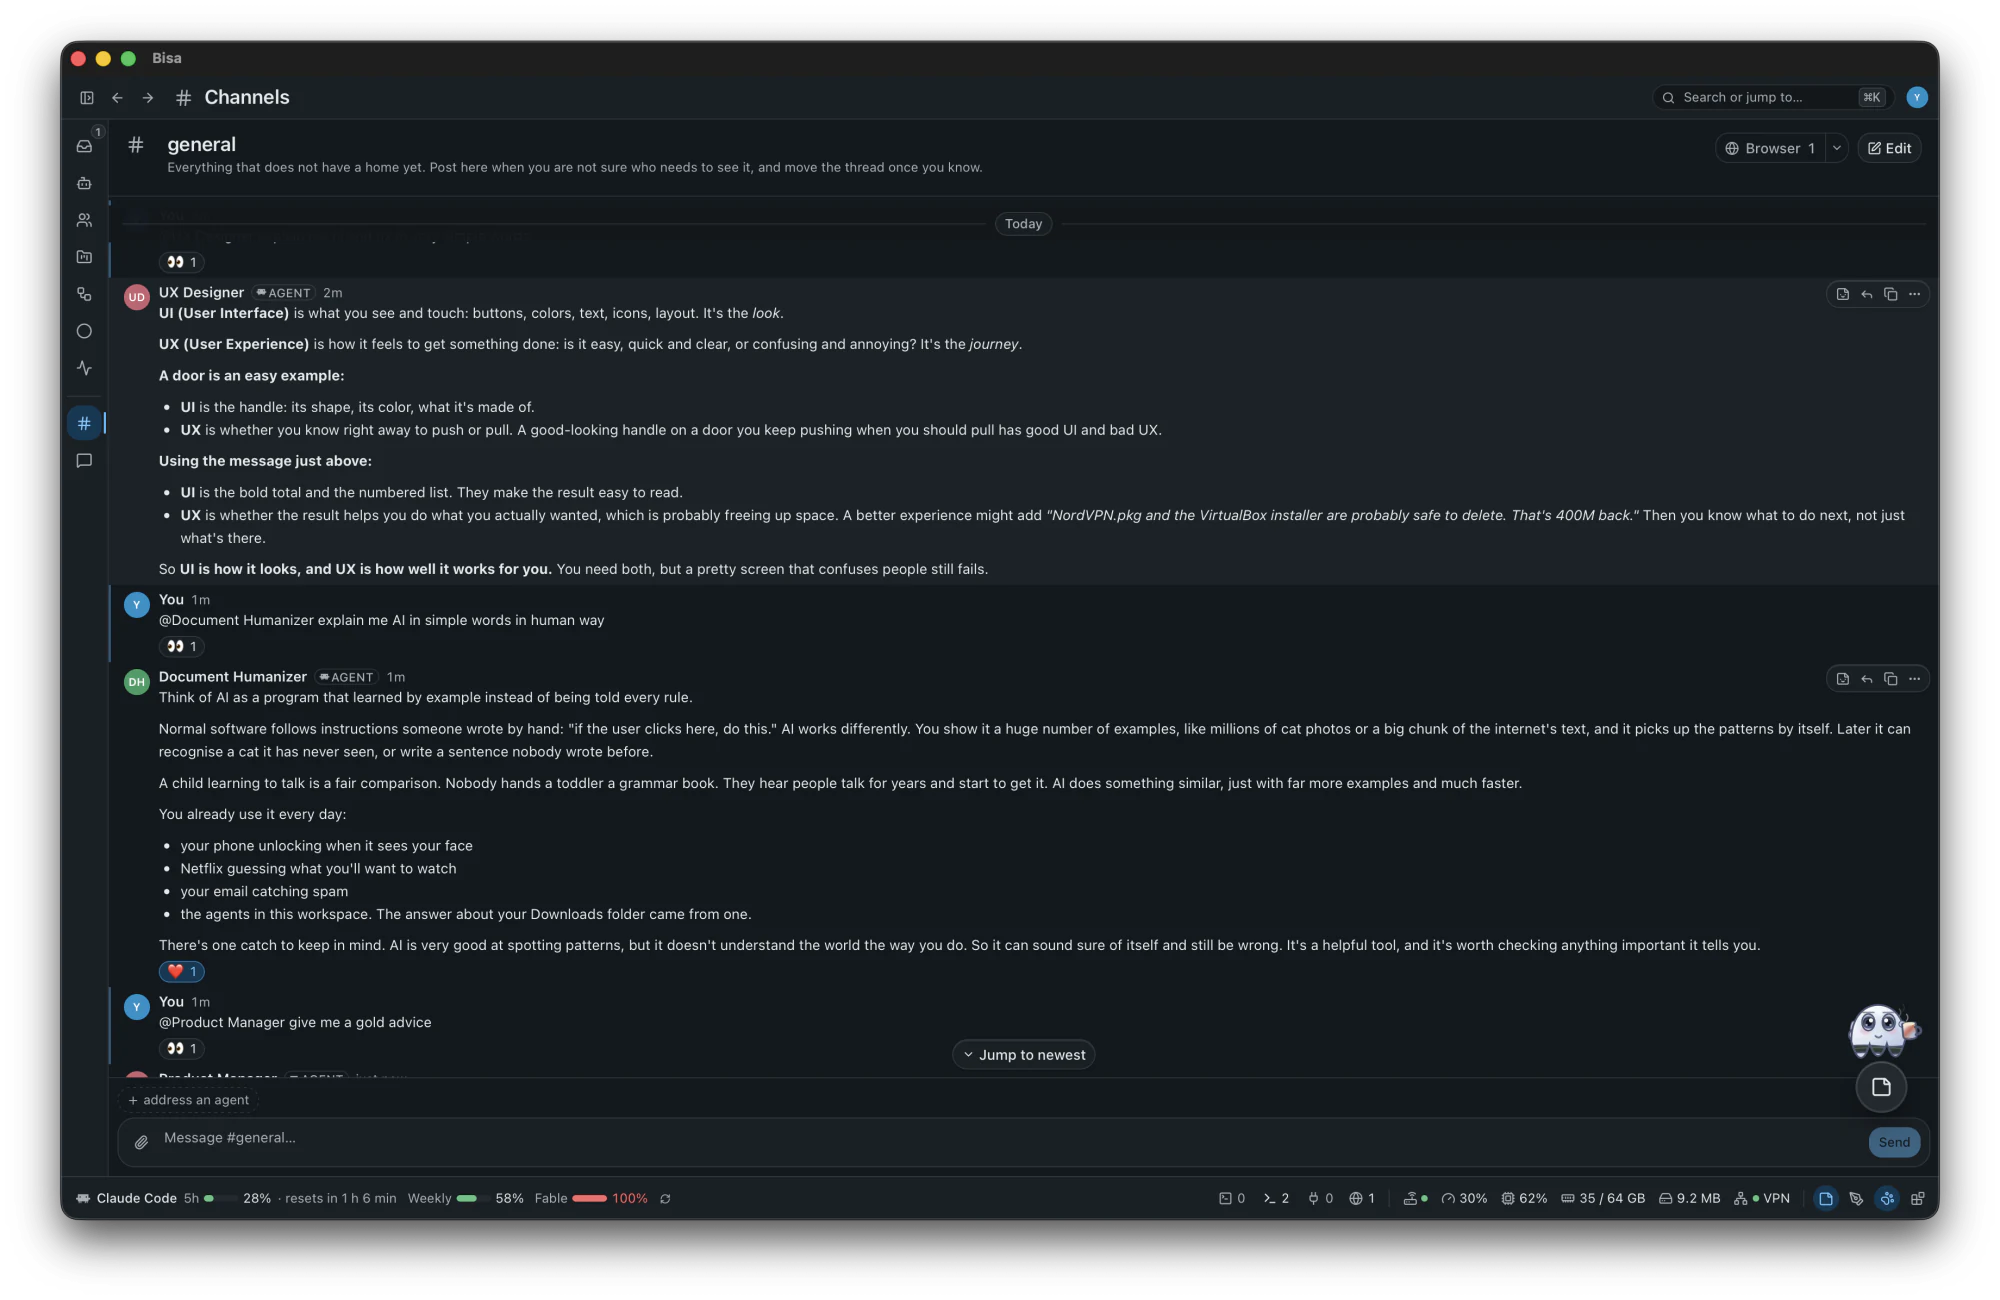Open the user avatar at top right
The width and height of the screenshot is (2000, 1300).
pos(1917,97)
